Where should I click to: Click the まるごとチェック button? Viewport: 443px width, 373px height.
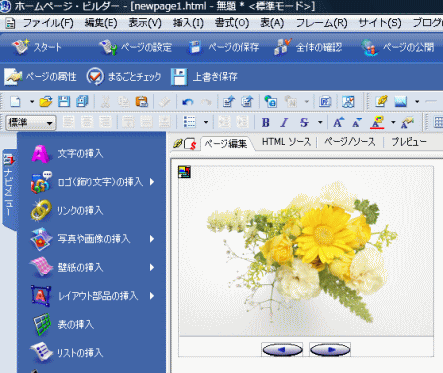124,77
